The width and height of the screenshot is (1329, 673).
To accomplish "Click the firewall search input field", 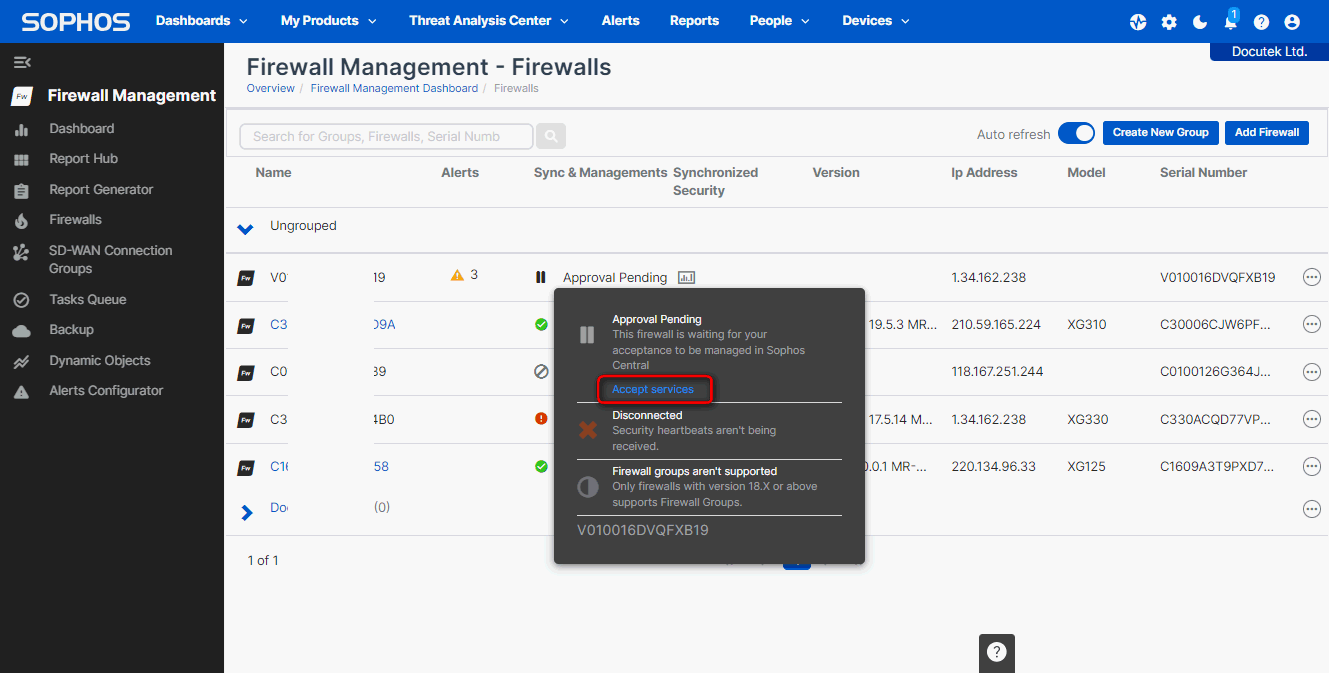I will pos(386,136).
